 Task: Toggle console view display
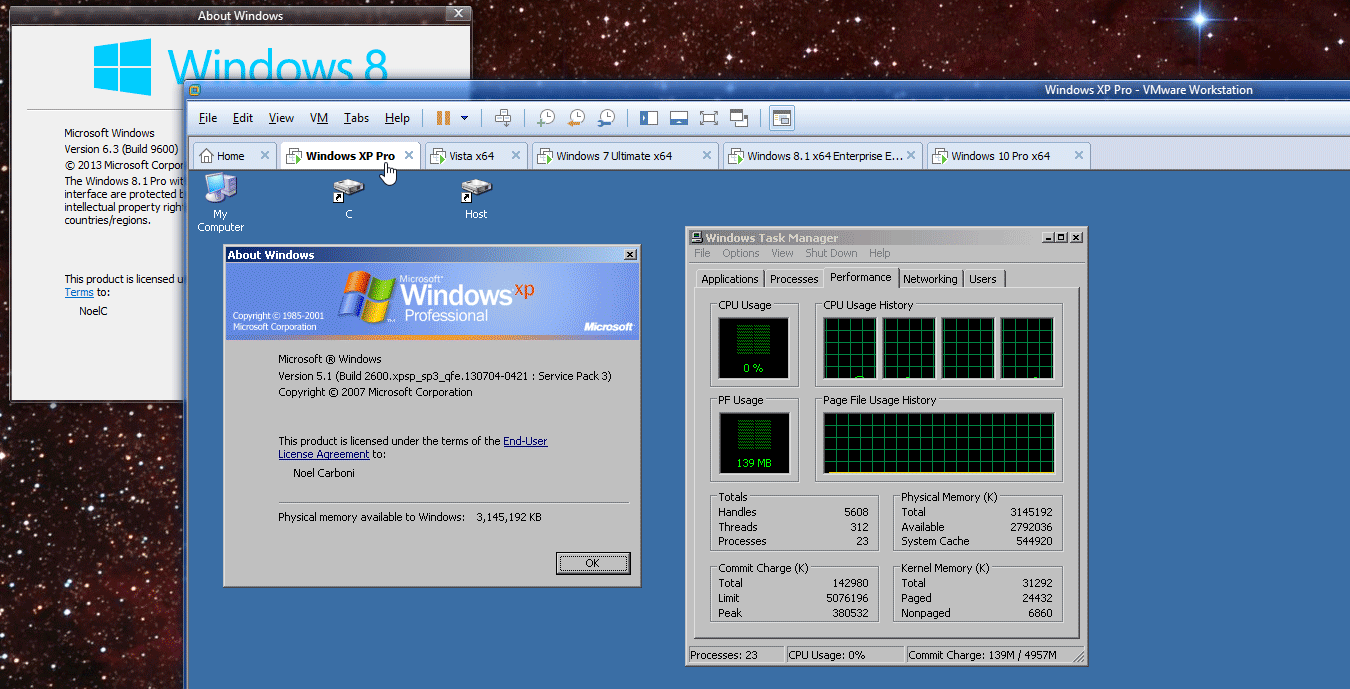(x=781, y=118)
